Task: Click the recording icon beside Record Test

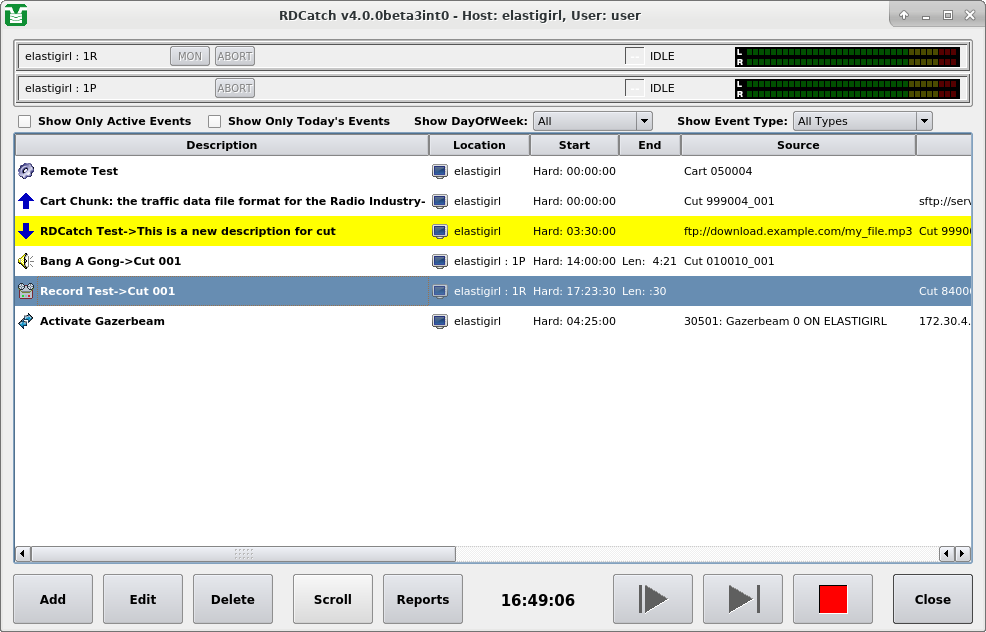Action: pos(26,291)
